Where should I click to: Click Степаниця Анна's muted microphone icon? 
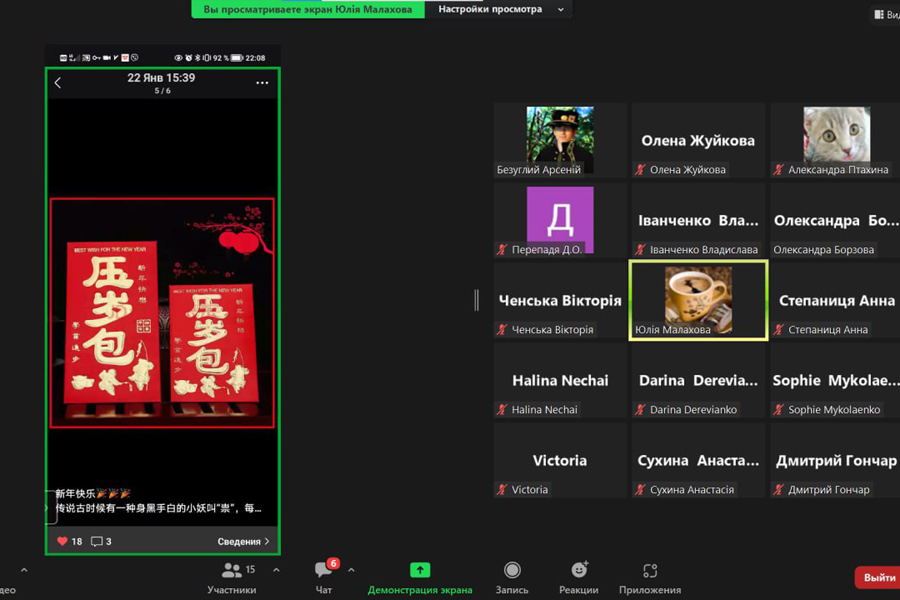click(779, 330)
